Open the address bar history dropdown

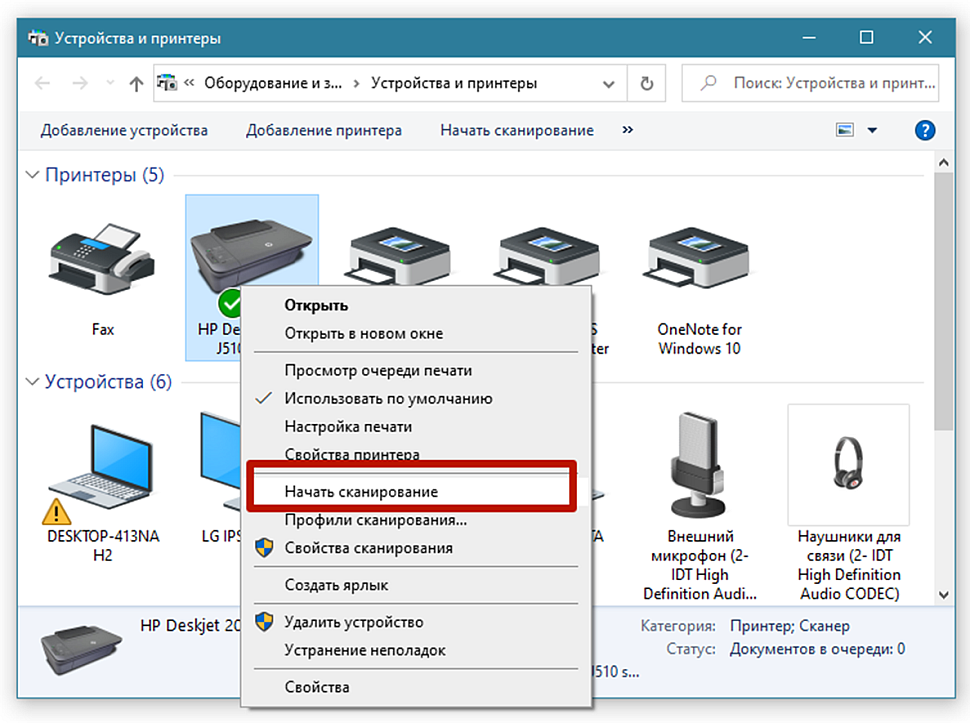point(609,84)
